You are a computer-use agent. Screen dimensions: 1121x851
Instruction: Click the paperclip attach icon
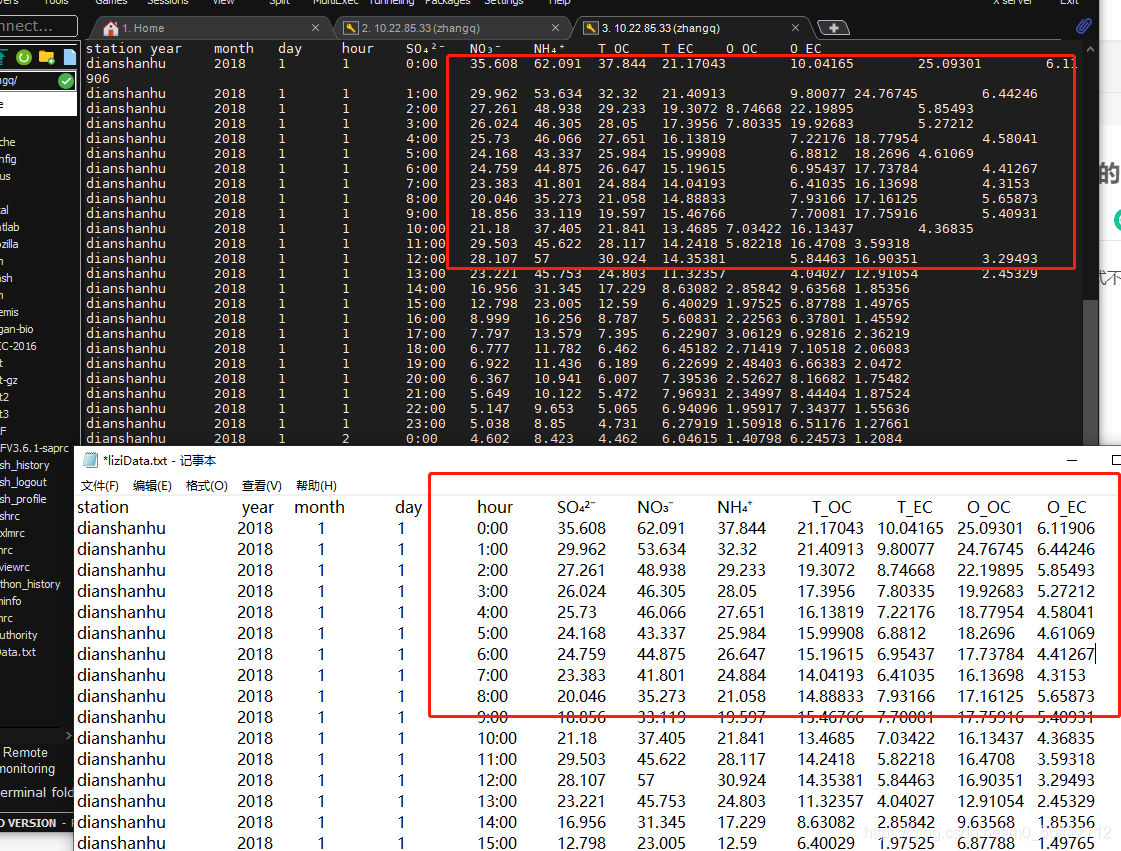pyautogui.click(x=1084, y=26)
